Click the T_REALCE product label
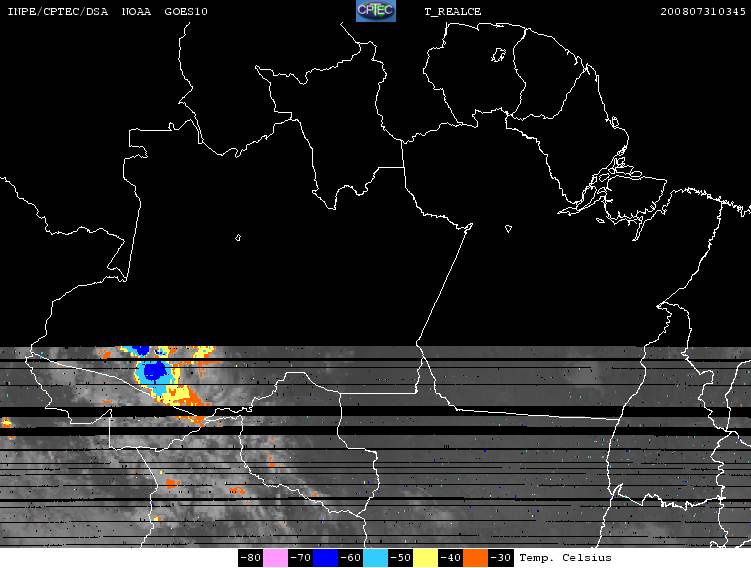 [x=453, y=11]
